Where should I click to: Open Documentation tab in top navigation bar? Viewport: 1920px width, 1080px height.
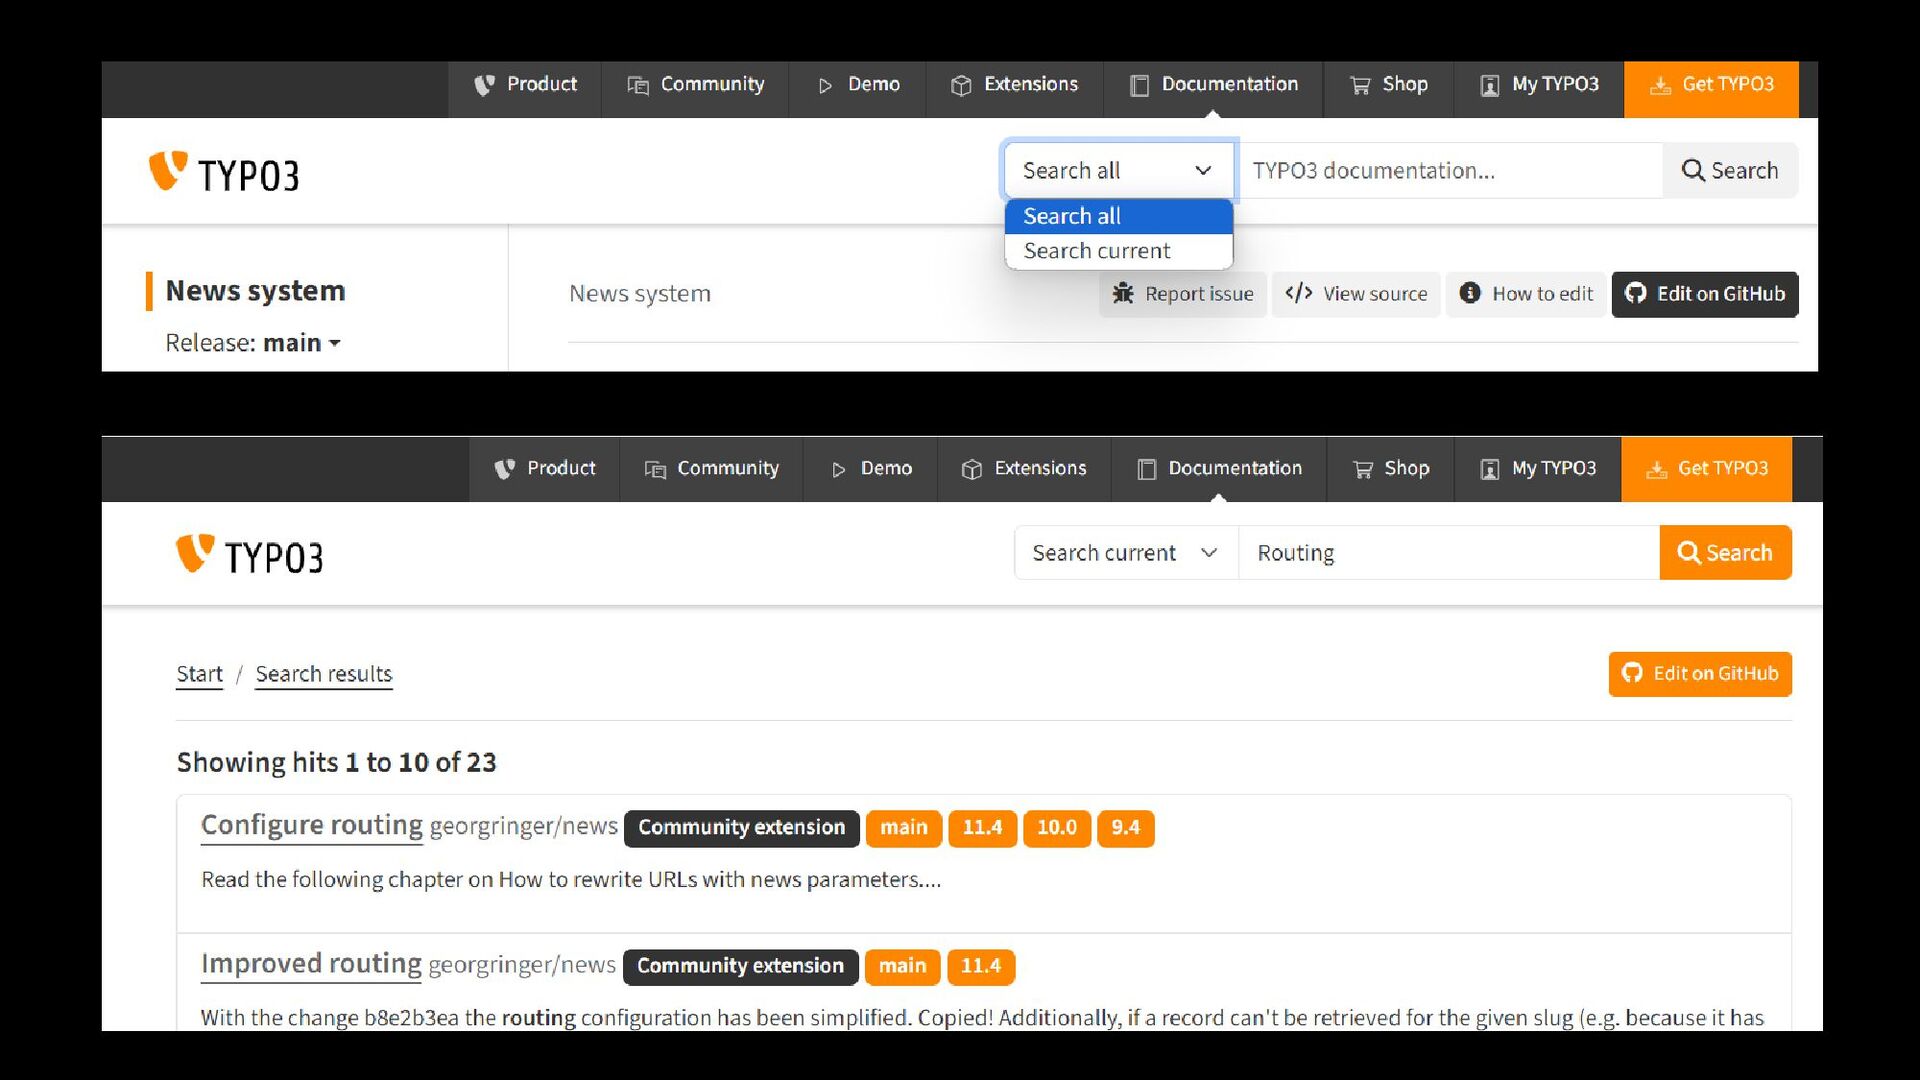[1213, 85]
